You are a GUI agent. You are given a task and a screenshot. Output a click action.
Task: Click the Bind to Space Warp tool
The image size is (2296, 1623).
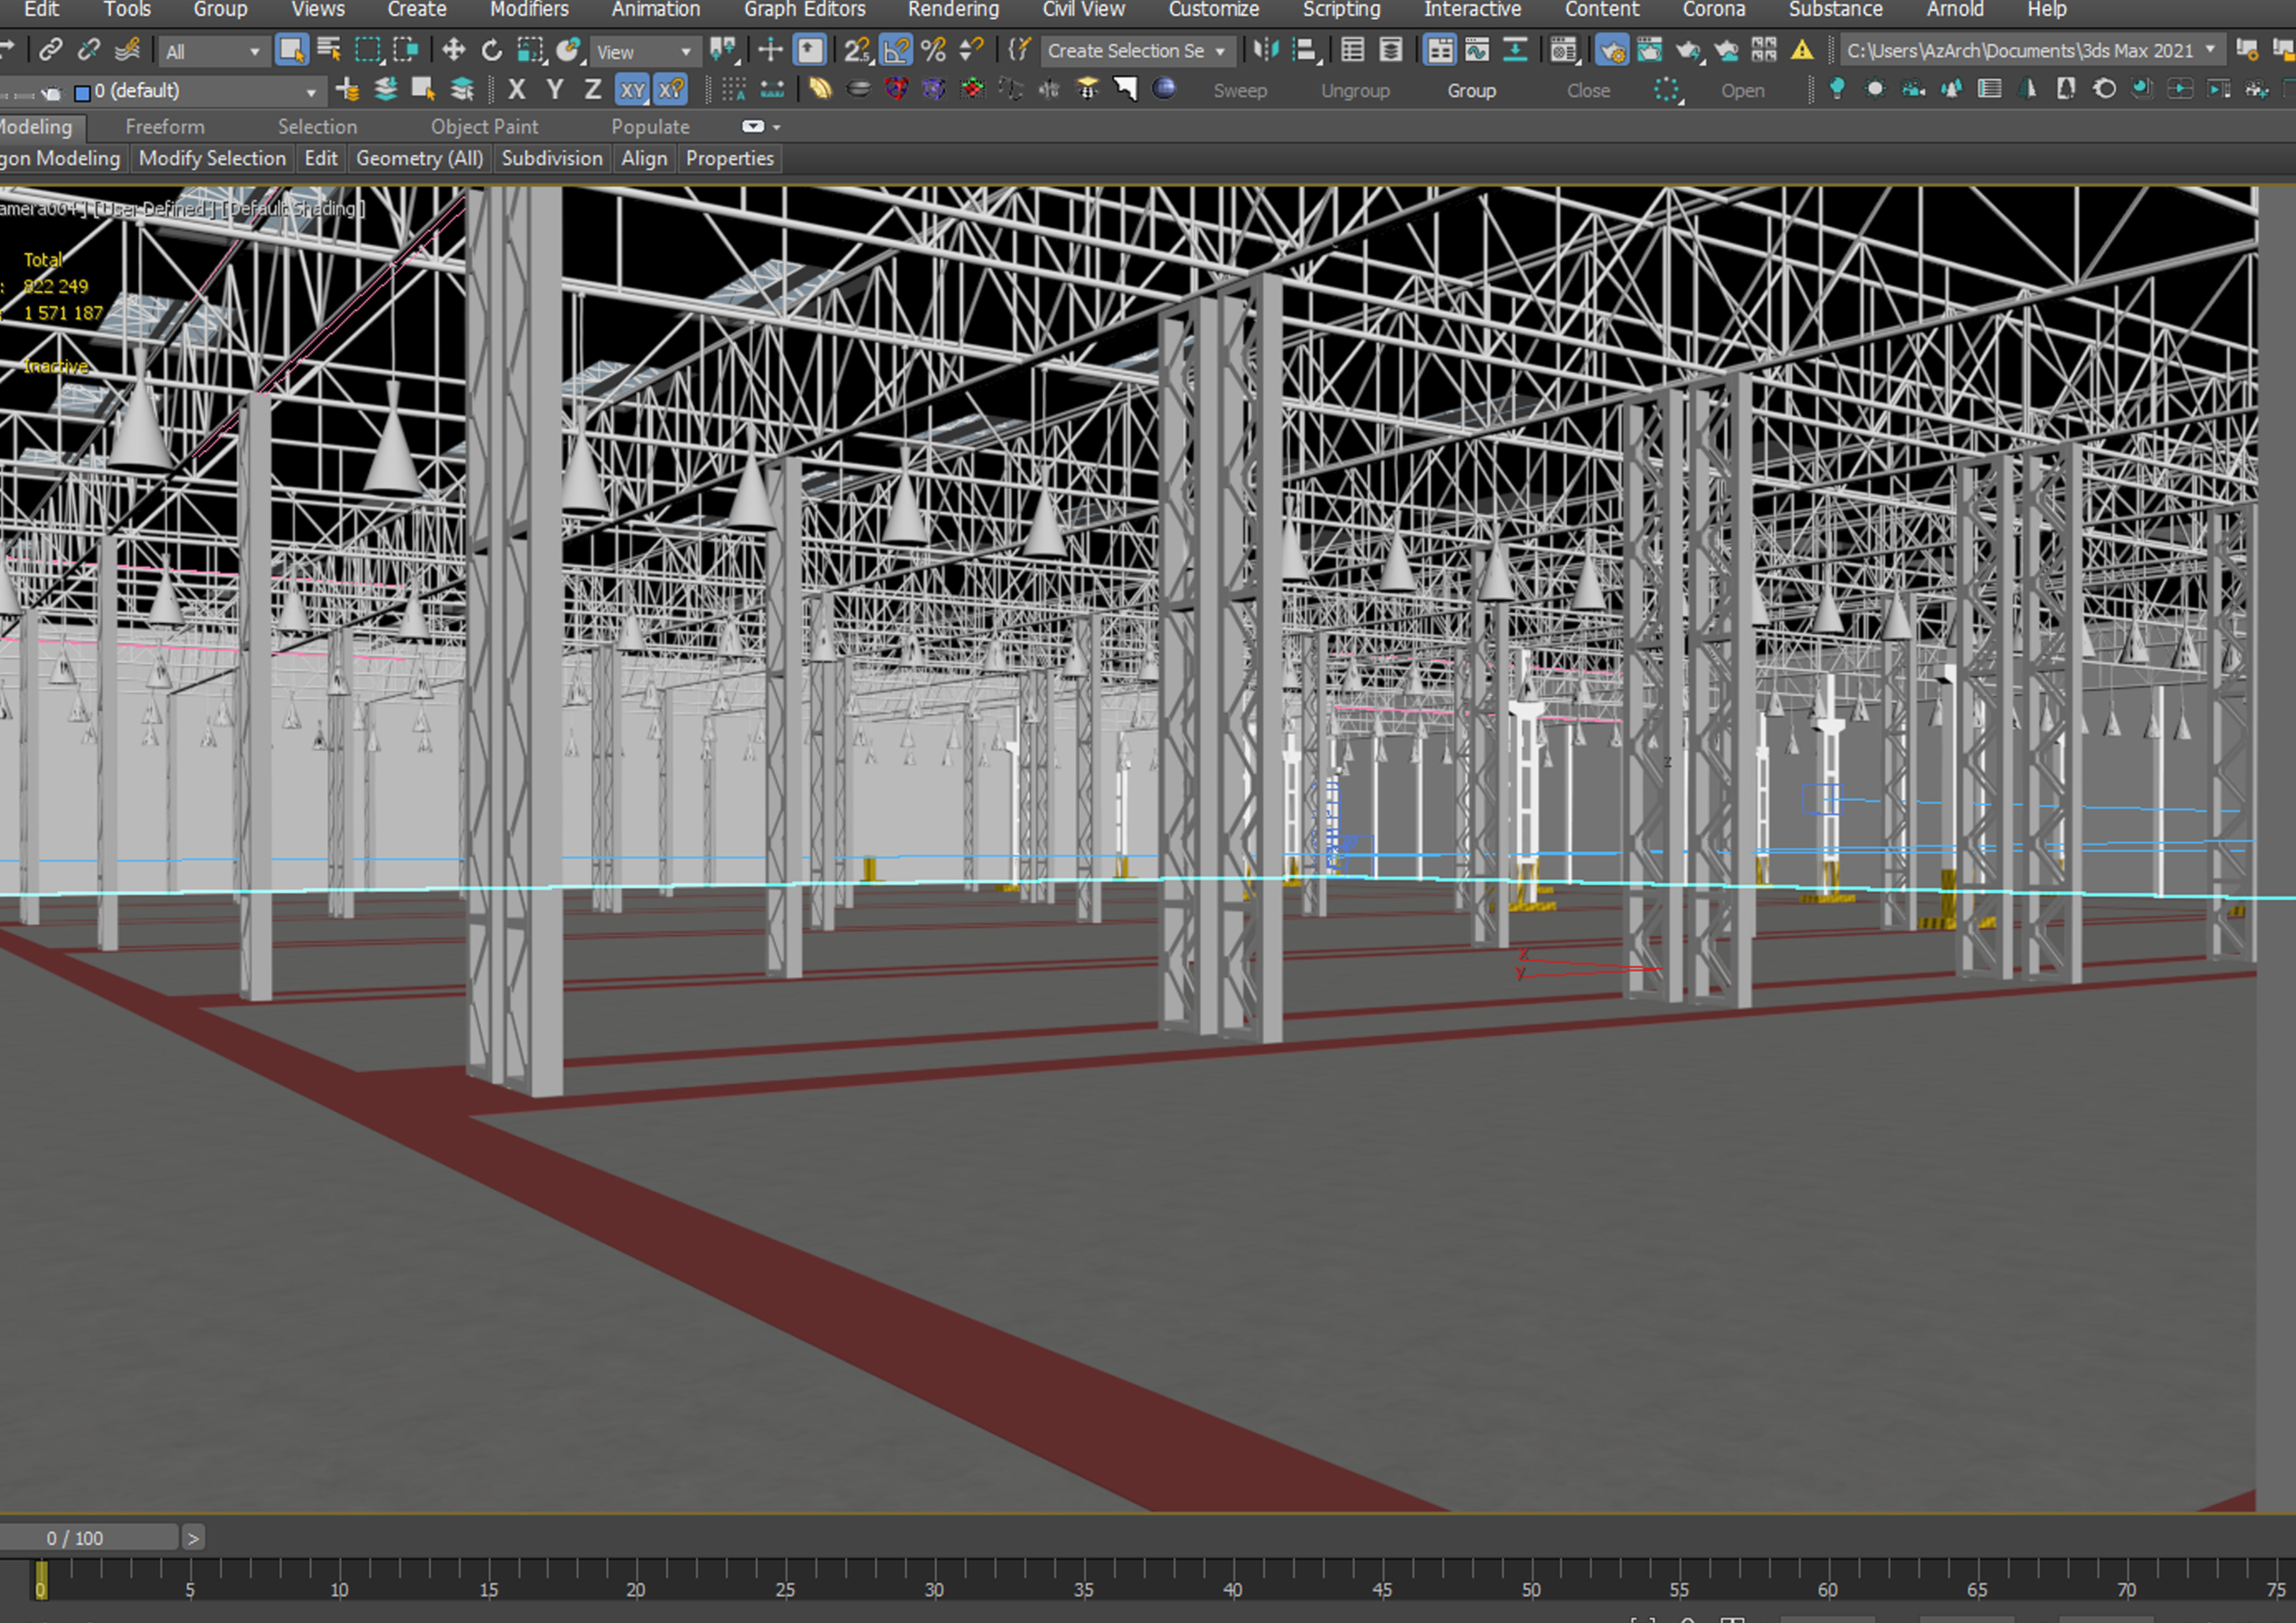click(x=127, y=49)
